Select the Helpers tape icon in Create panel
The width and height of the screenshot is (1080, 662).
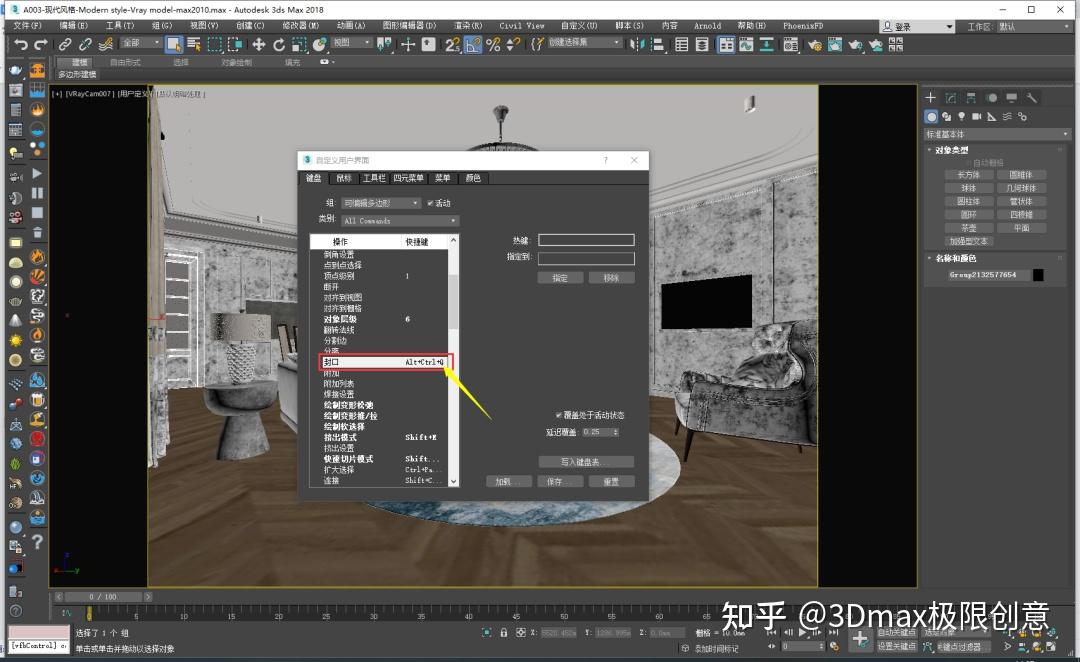[991, 117]
